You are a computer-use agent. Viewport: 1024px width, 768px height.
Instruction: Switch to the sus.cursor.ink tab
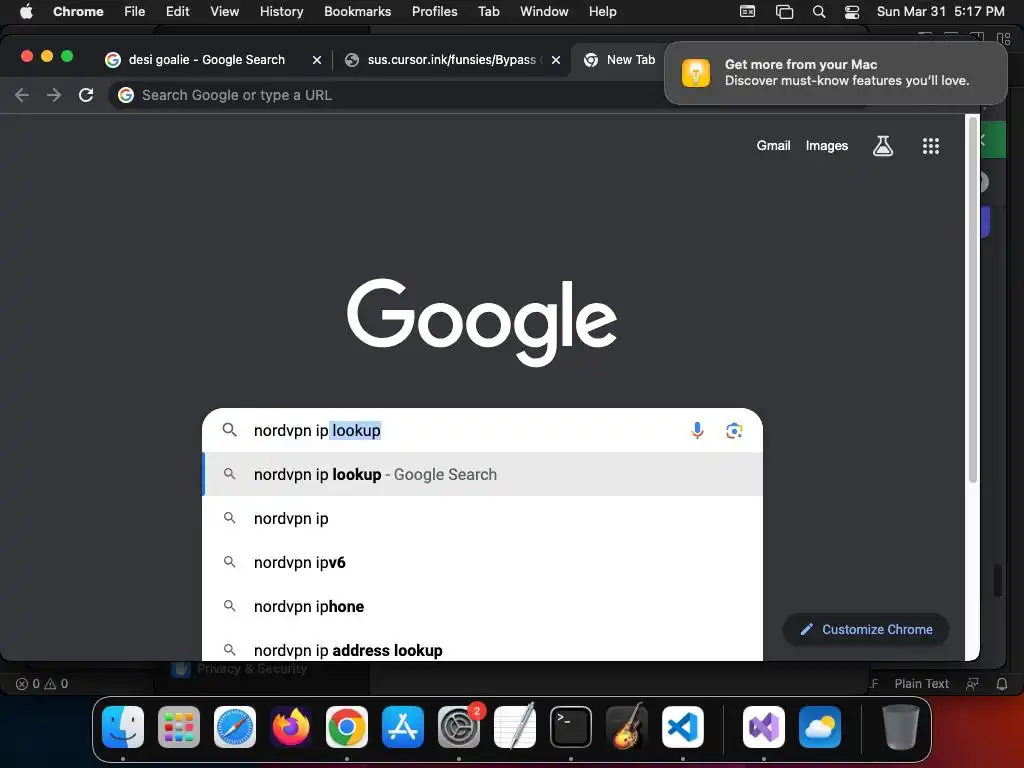(451, 59)
